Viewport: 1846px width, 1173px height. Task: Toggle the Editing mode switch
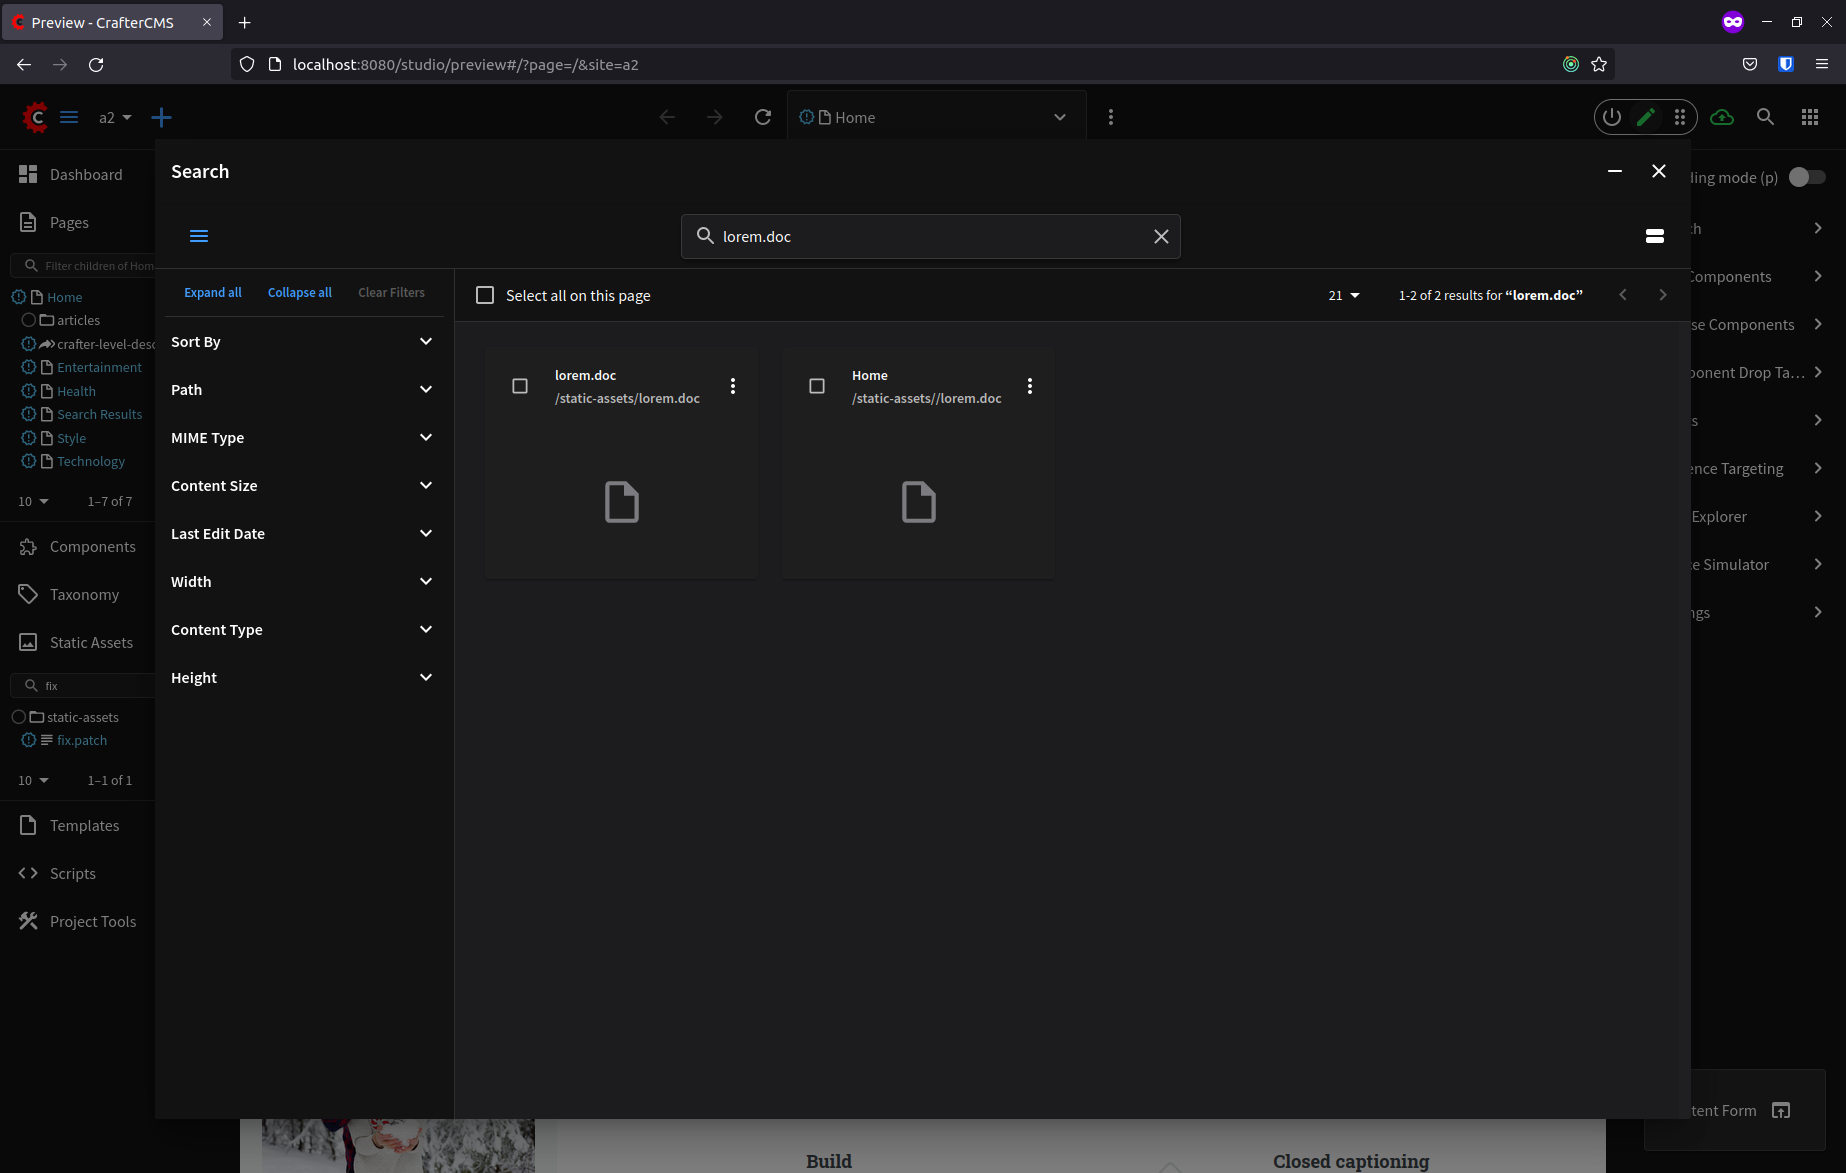(x=1807, y=176)
